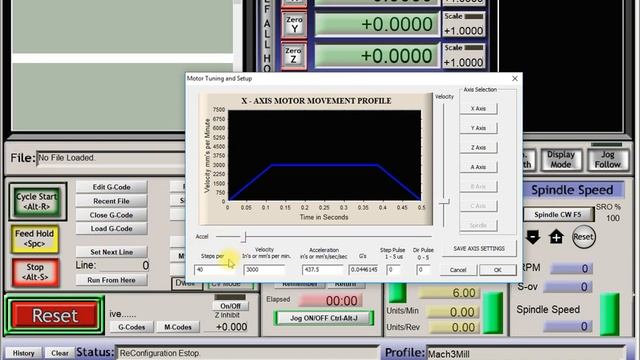Image resolution: width=640 pixels, height=360 pixels.
Task: Click SAVE AXIS SETTINGS button
Action: coord(479,248)
